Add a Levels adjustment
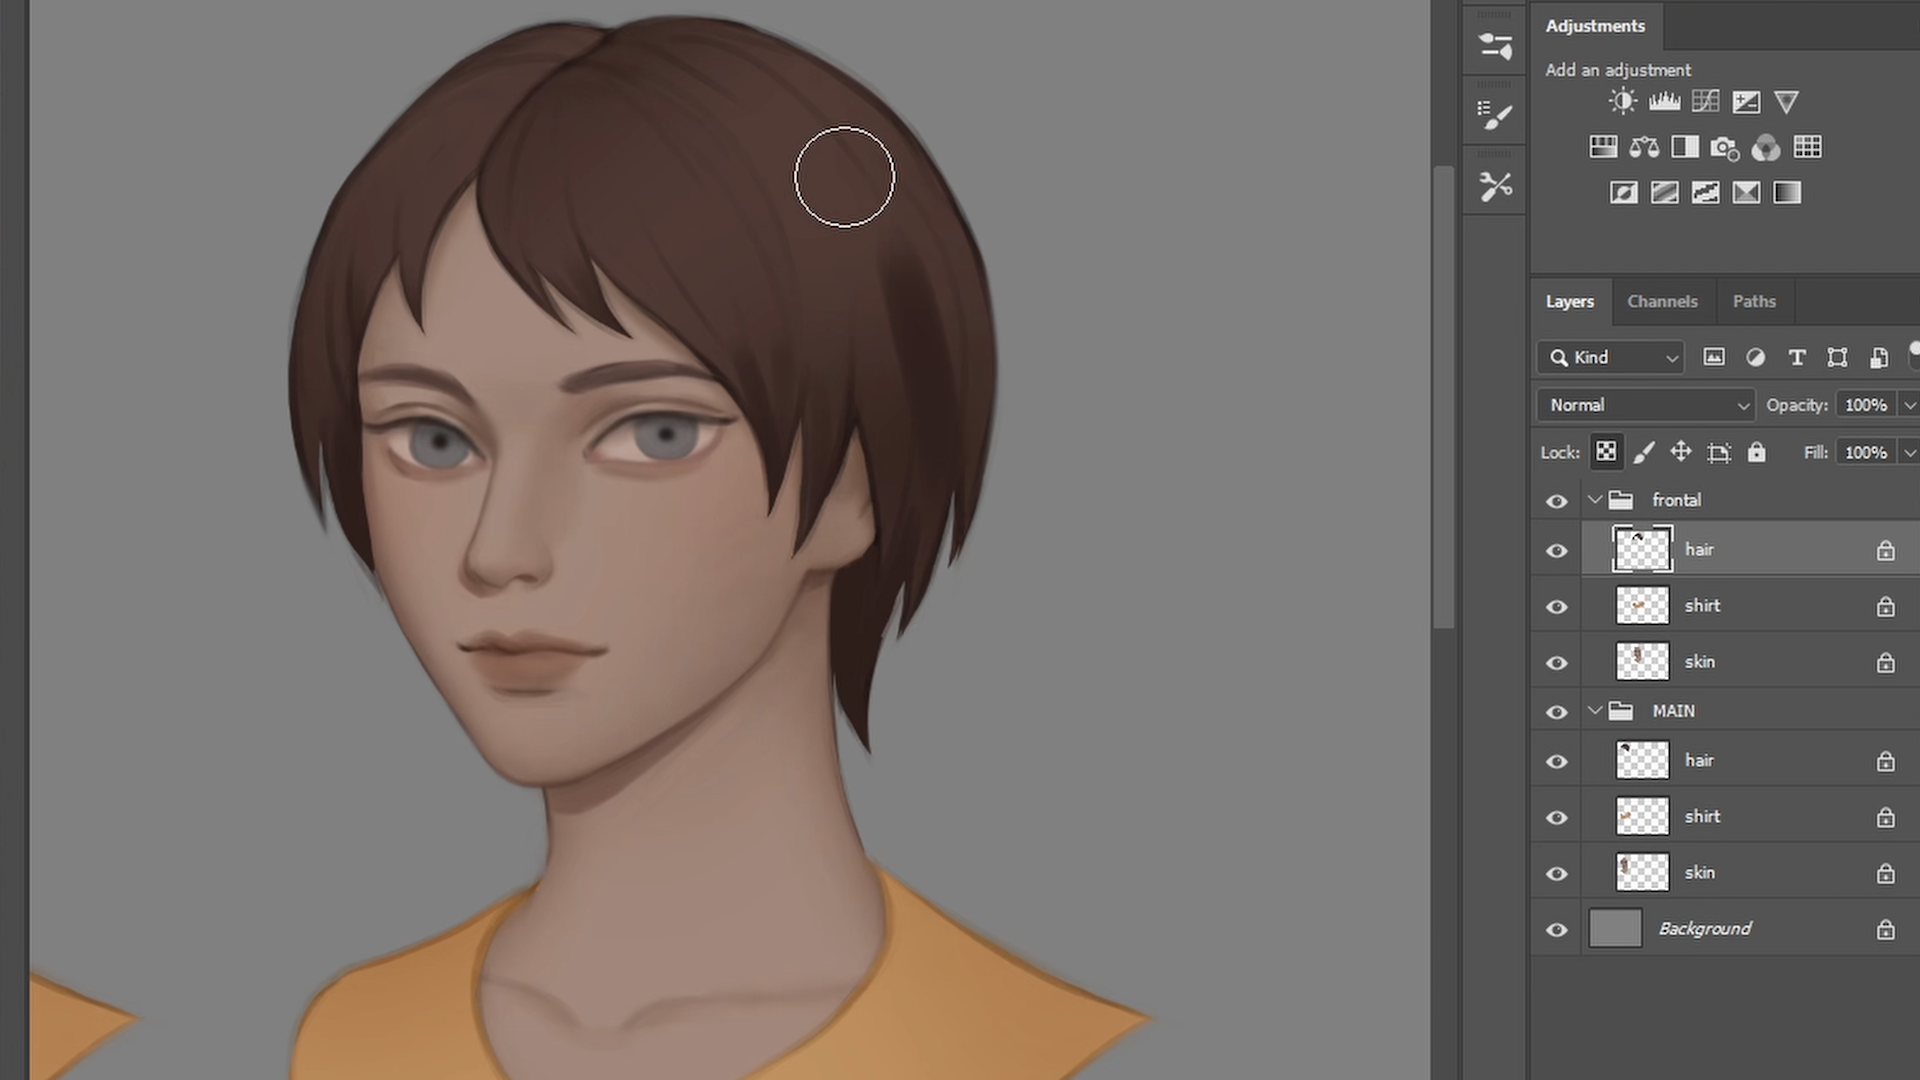 1664,101
